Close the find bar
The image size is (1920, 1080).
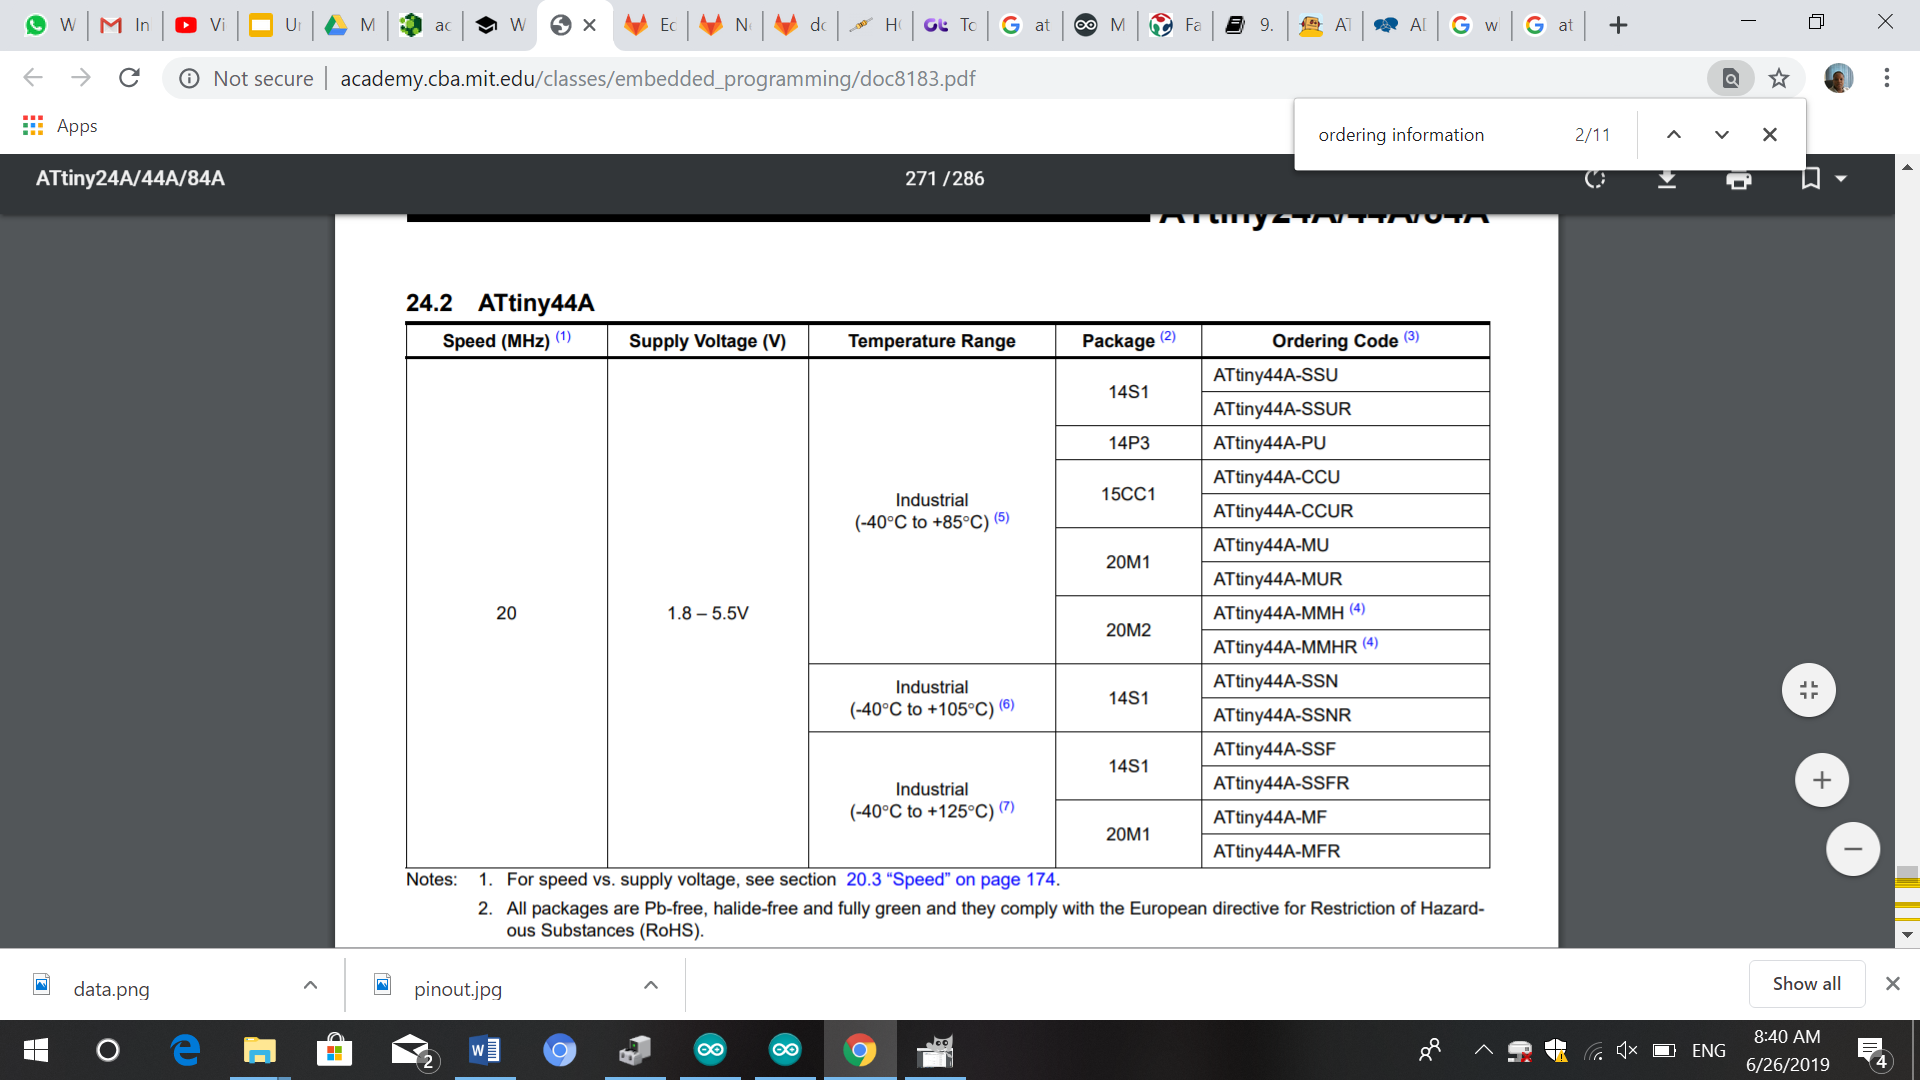1769,135
